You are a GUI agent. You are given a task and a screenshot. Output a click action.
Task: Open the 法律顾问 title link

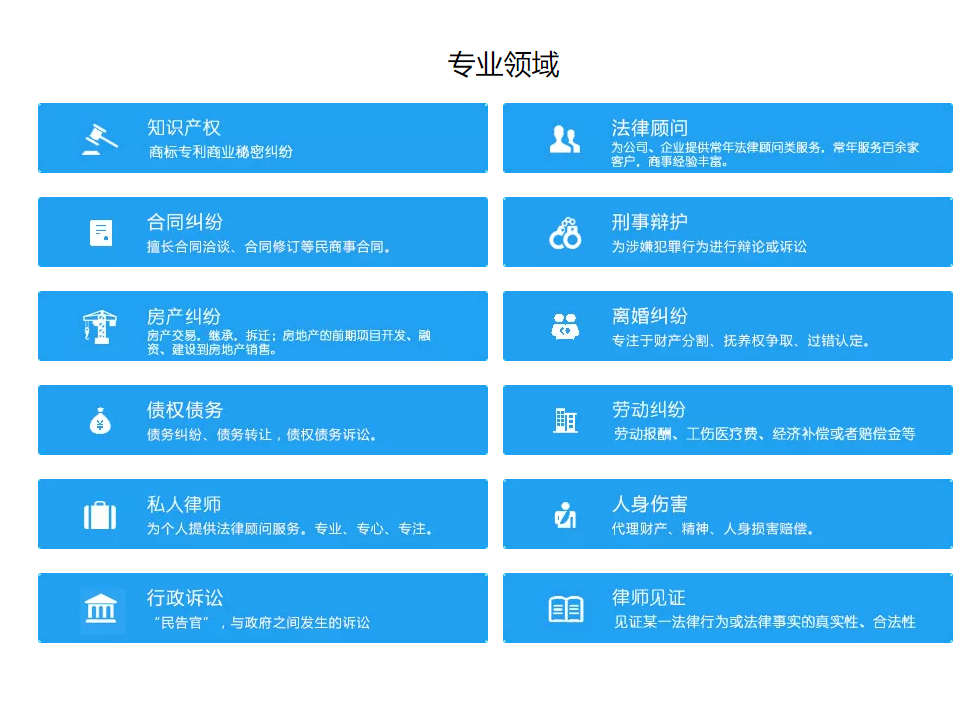tap(649, 128)
